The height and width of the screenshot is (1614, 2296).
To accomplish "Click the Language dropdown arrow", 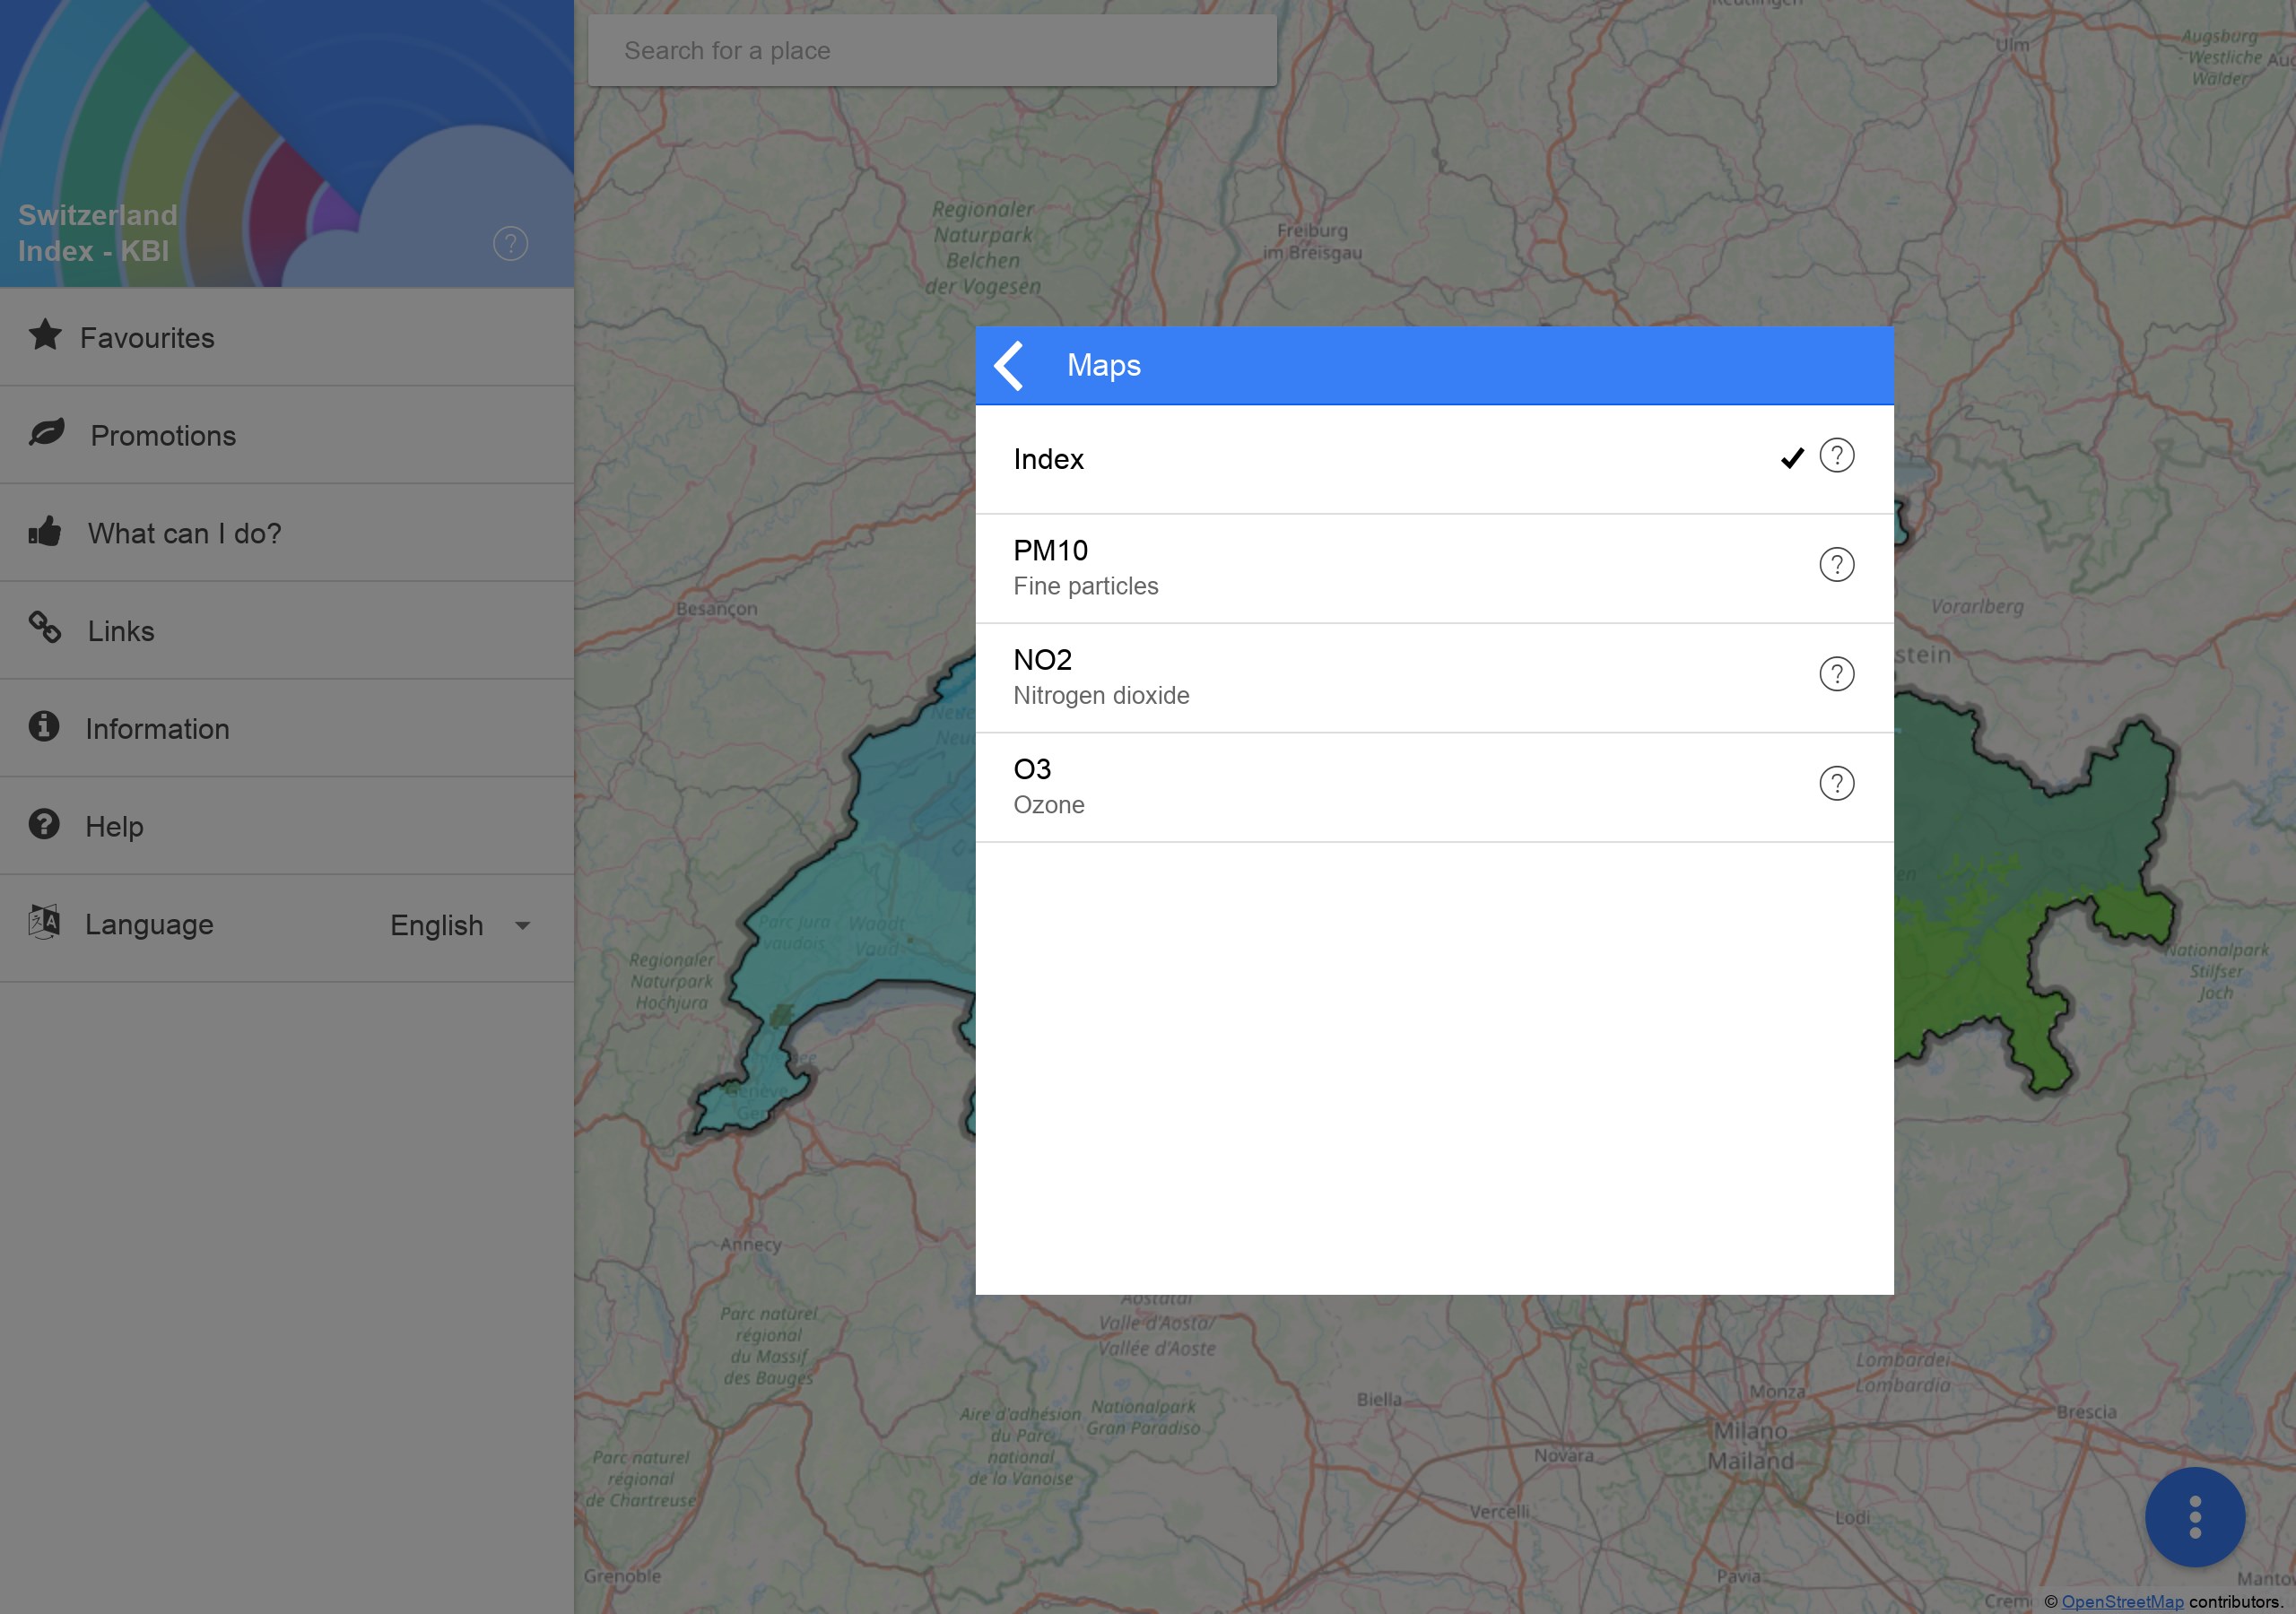I will pyautogui.click(x=522, y=926).
